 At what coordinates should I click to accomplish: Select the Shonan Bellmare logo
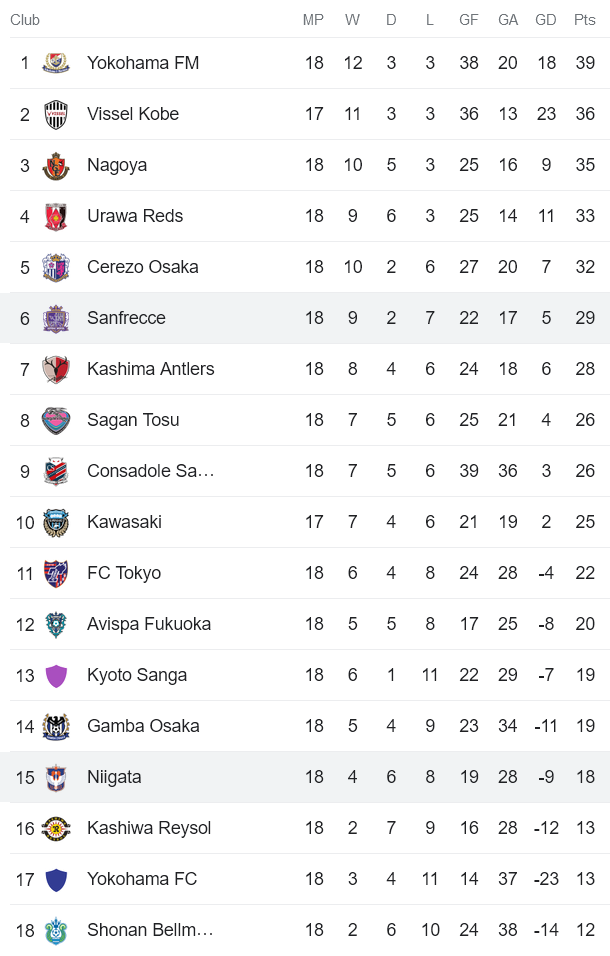[x=56, y=929]
